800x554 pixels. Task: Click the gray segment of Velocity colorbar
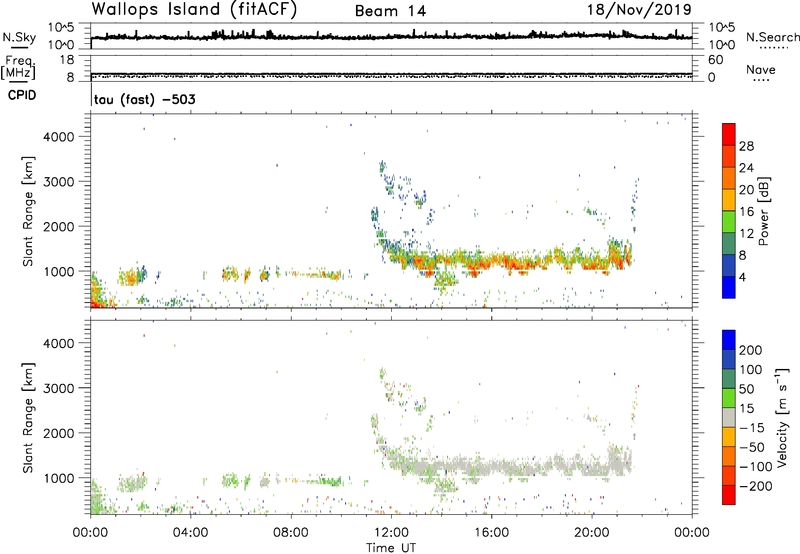click(729, 417)
